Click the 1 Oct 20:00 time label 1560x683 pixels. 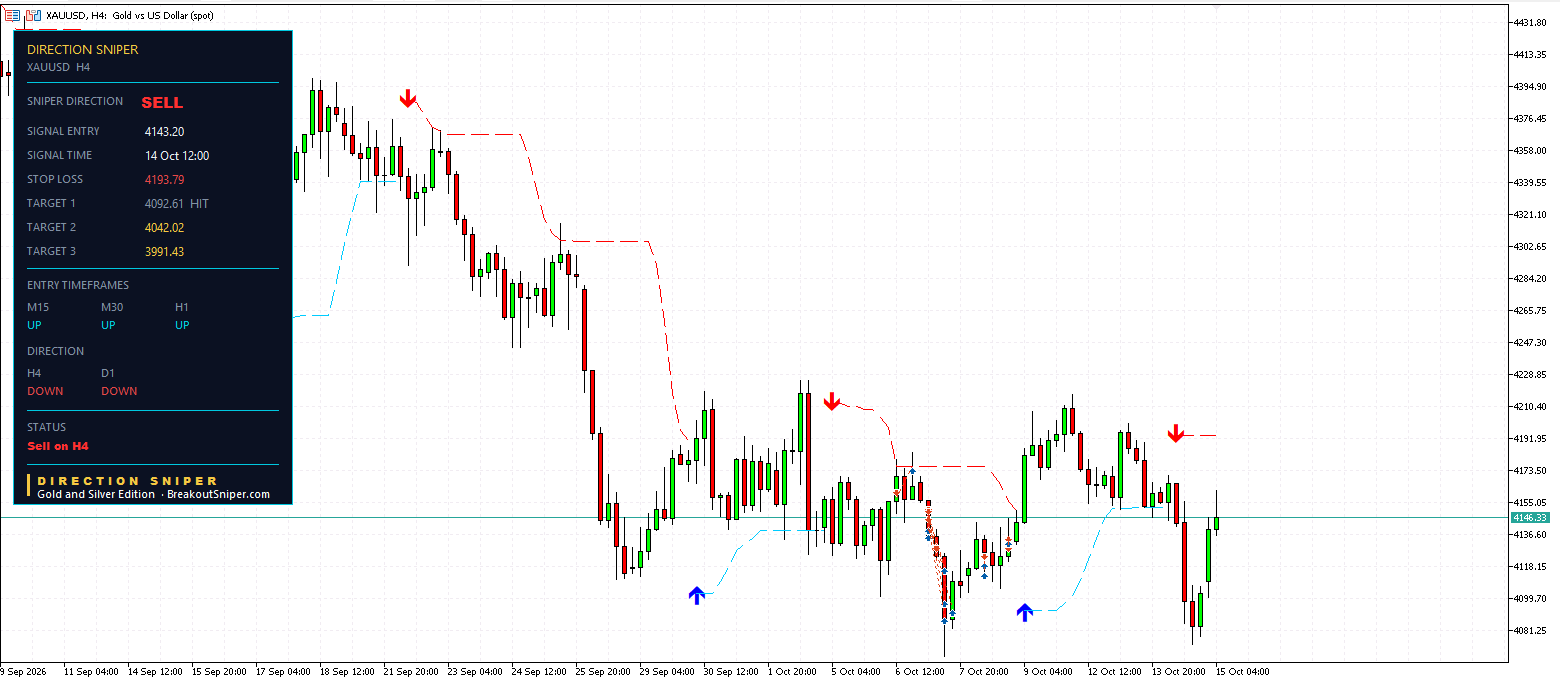pos(794,671)
